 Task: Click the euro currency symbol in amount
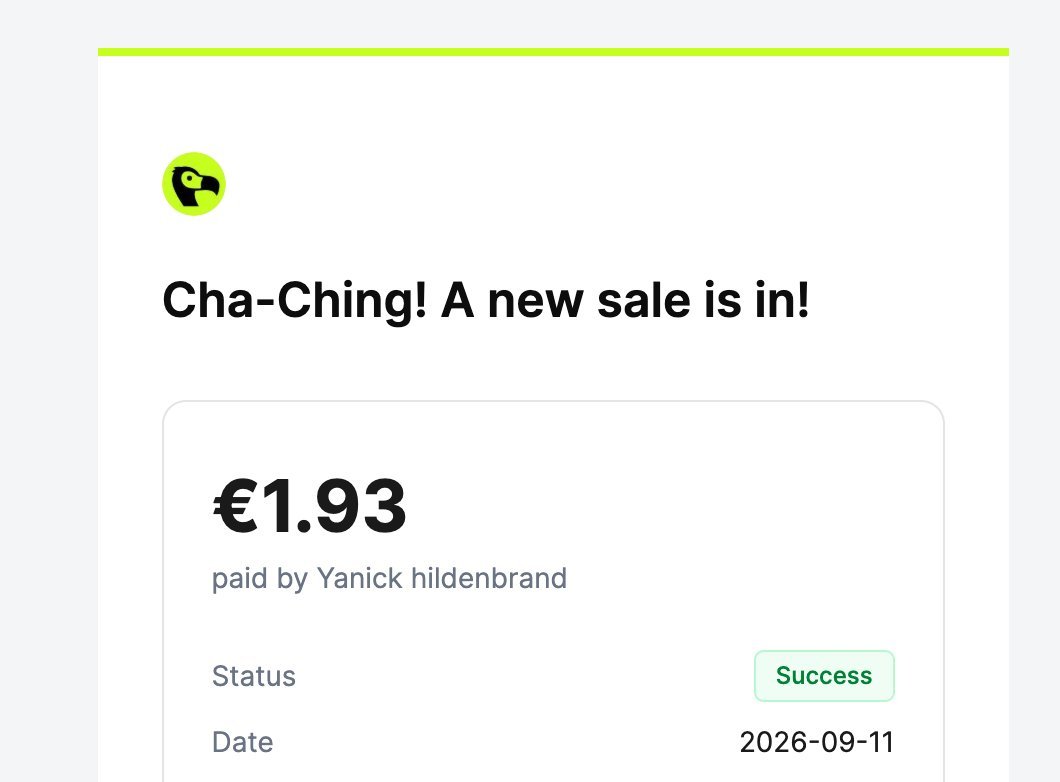(x=235, y=506)
